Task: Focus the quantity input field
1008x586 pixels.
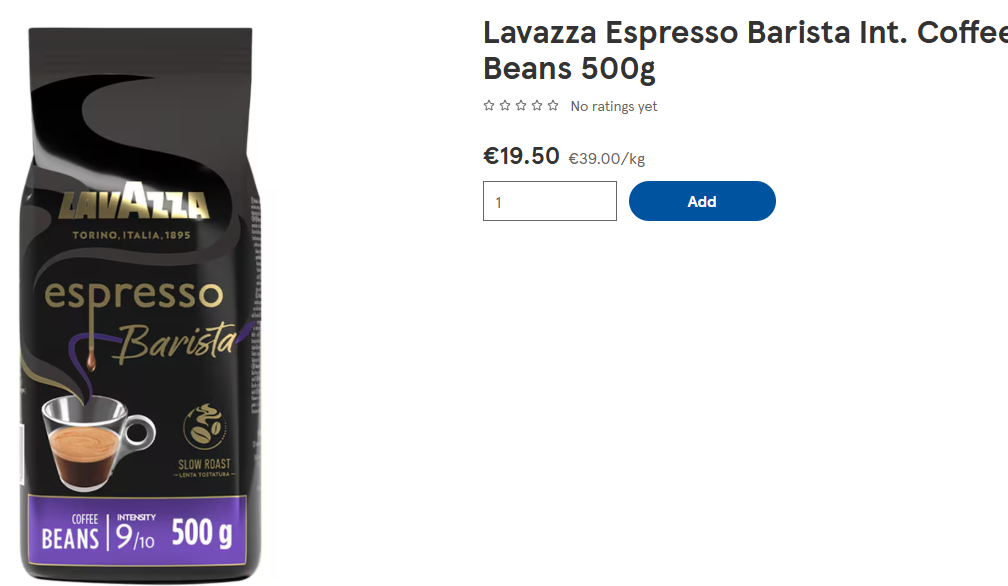Action: pyautogui.click(x=550, y=201)
